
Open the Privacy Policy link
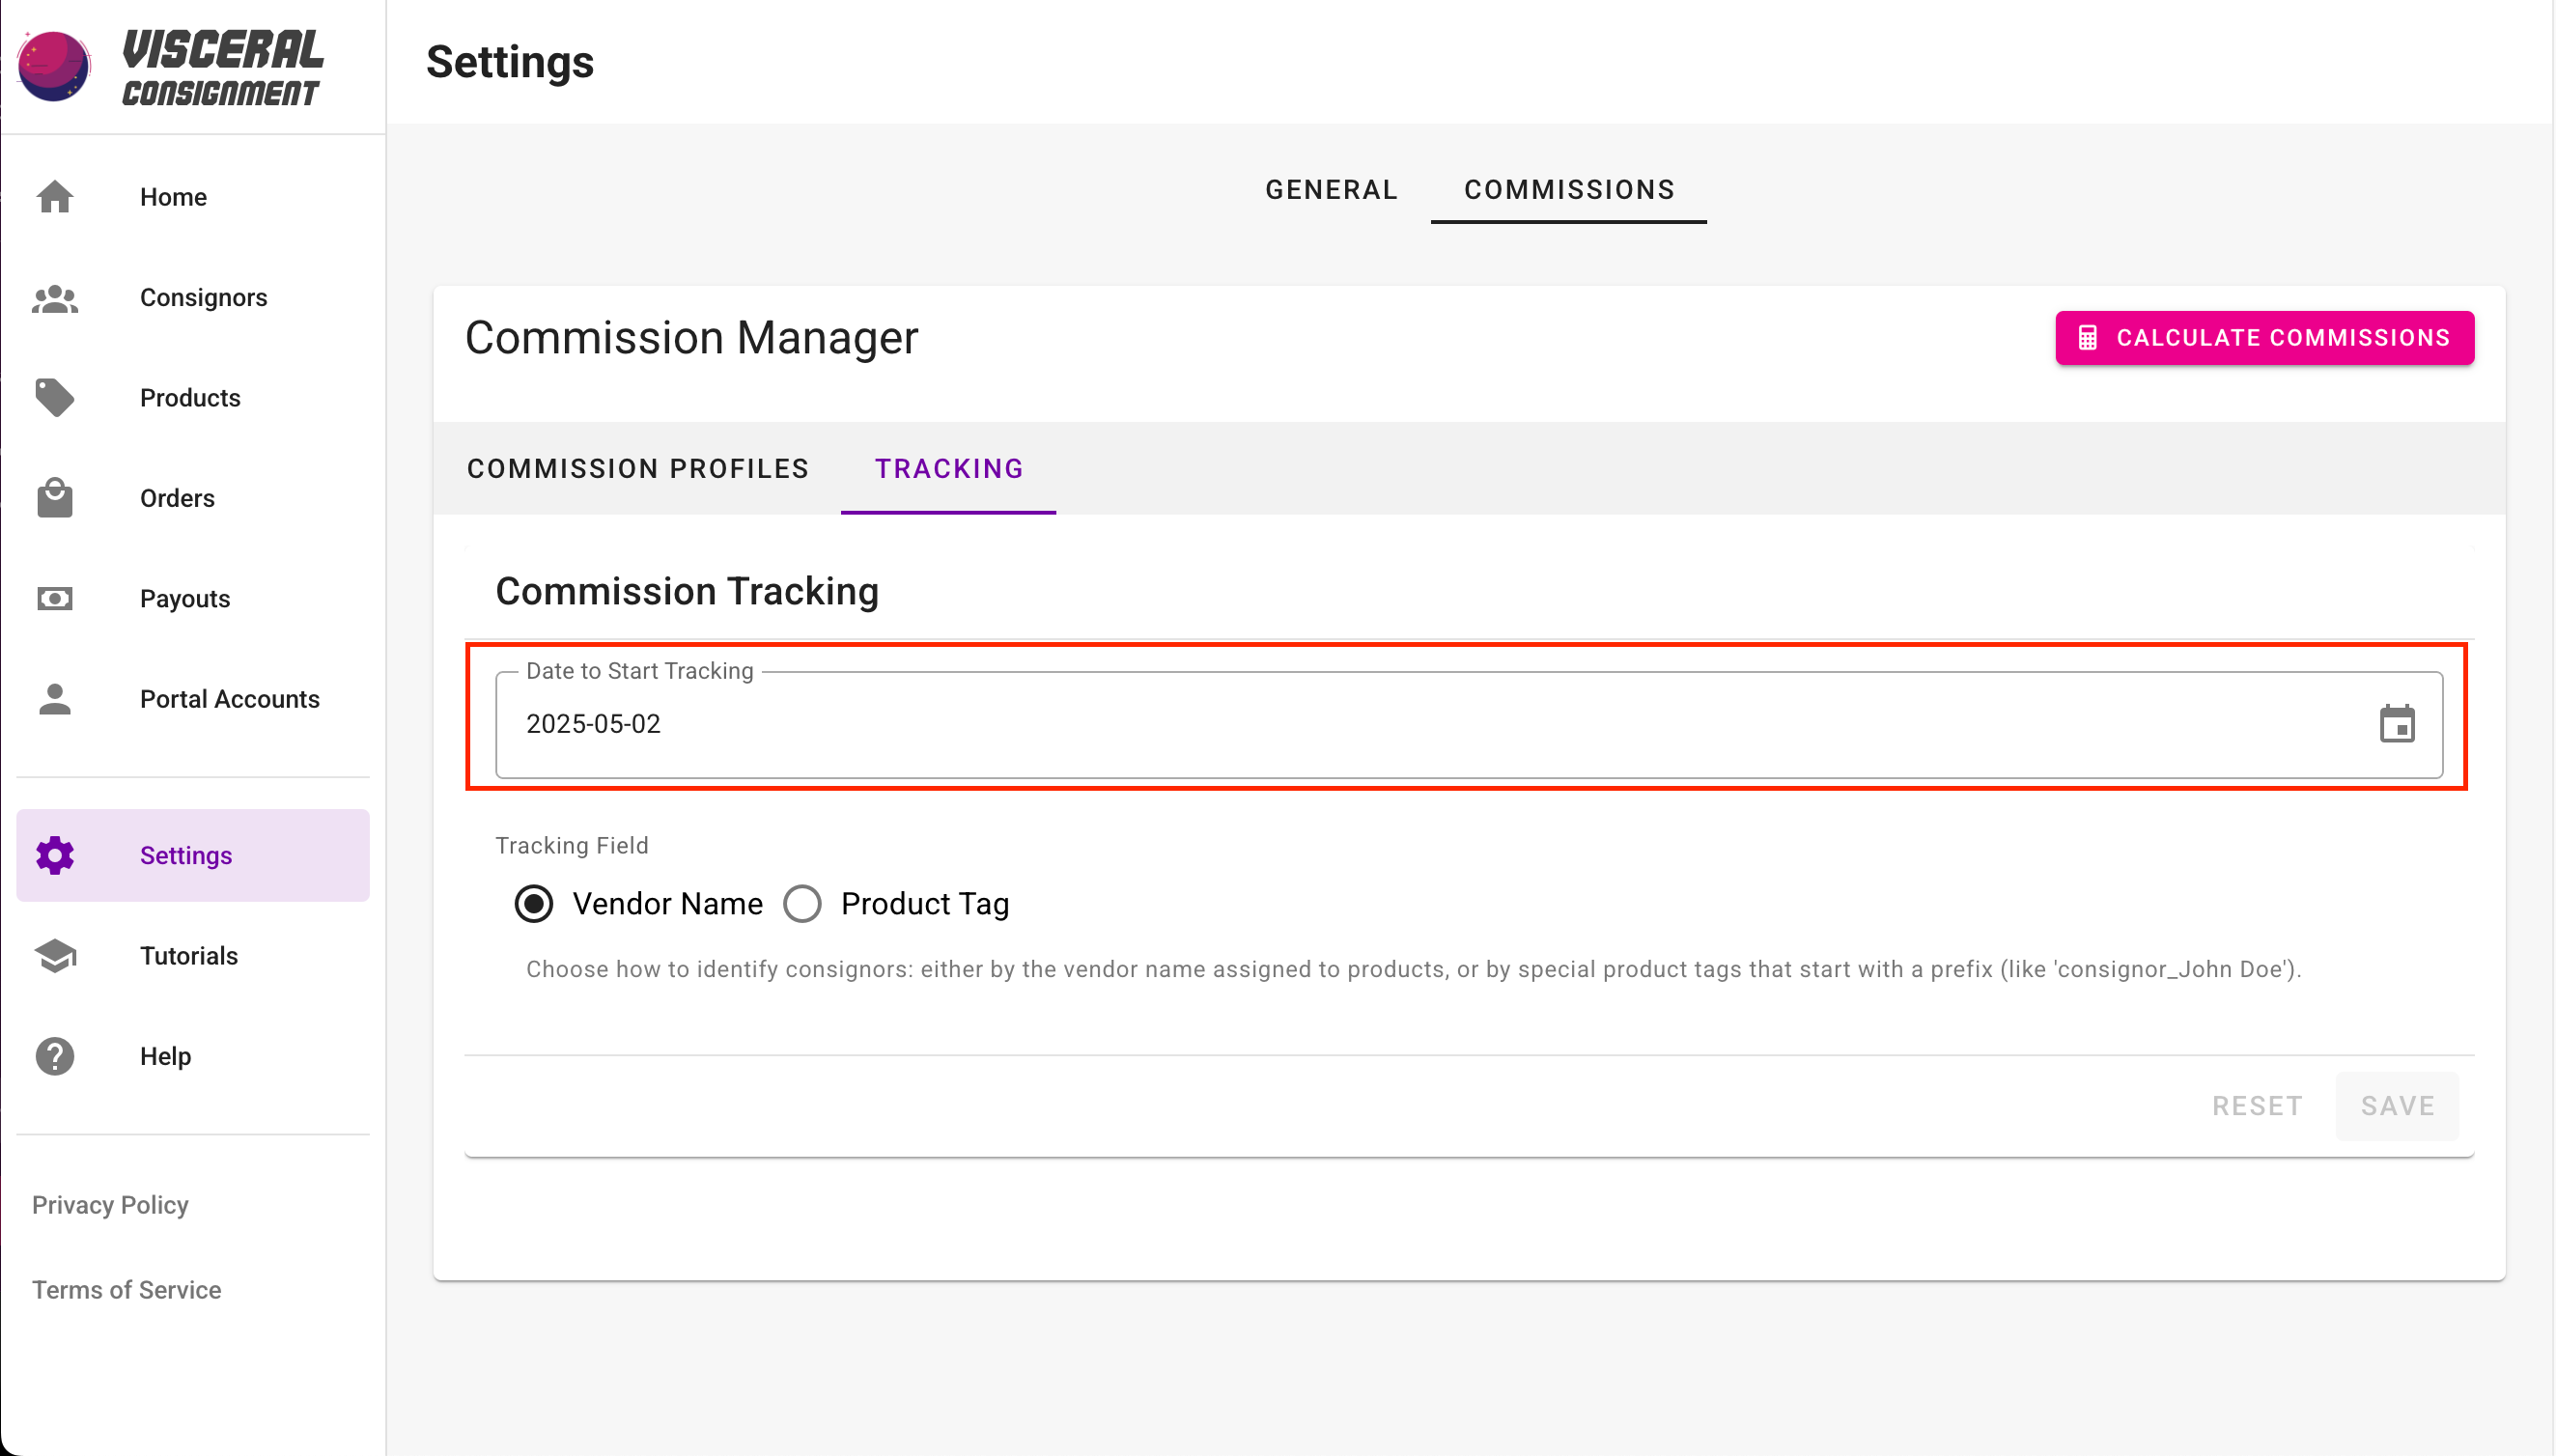(x=110, y=1205)
